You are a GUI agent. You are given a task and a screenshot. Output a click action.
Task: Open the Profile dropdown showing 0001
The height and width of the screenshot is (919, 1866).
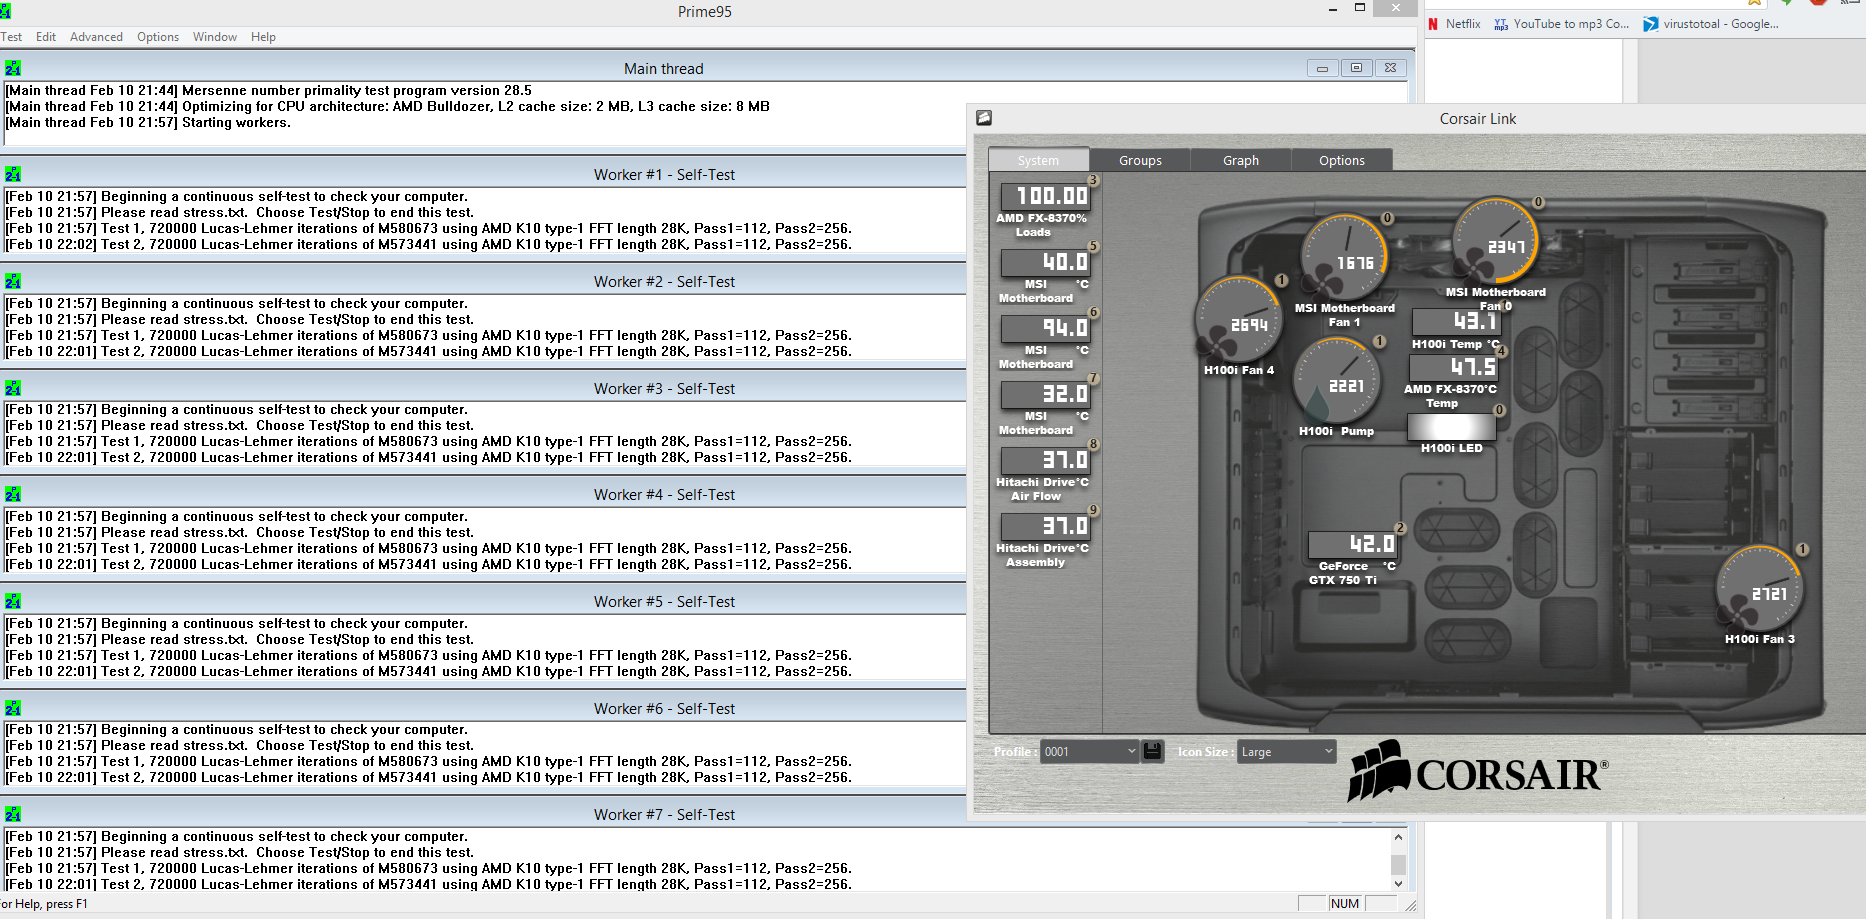(x=1089, y=751)
